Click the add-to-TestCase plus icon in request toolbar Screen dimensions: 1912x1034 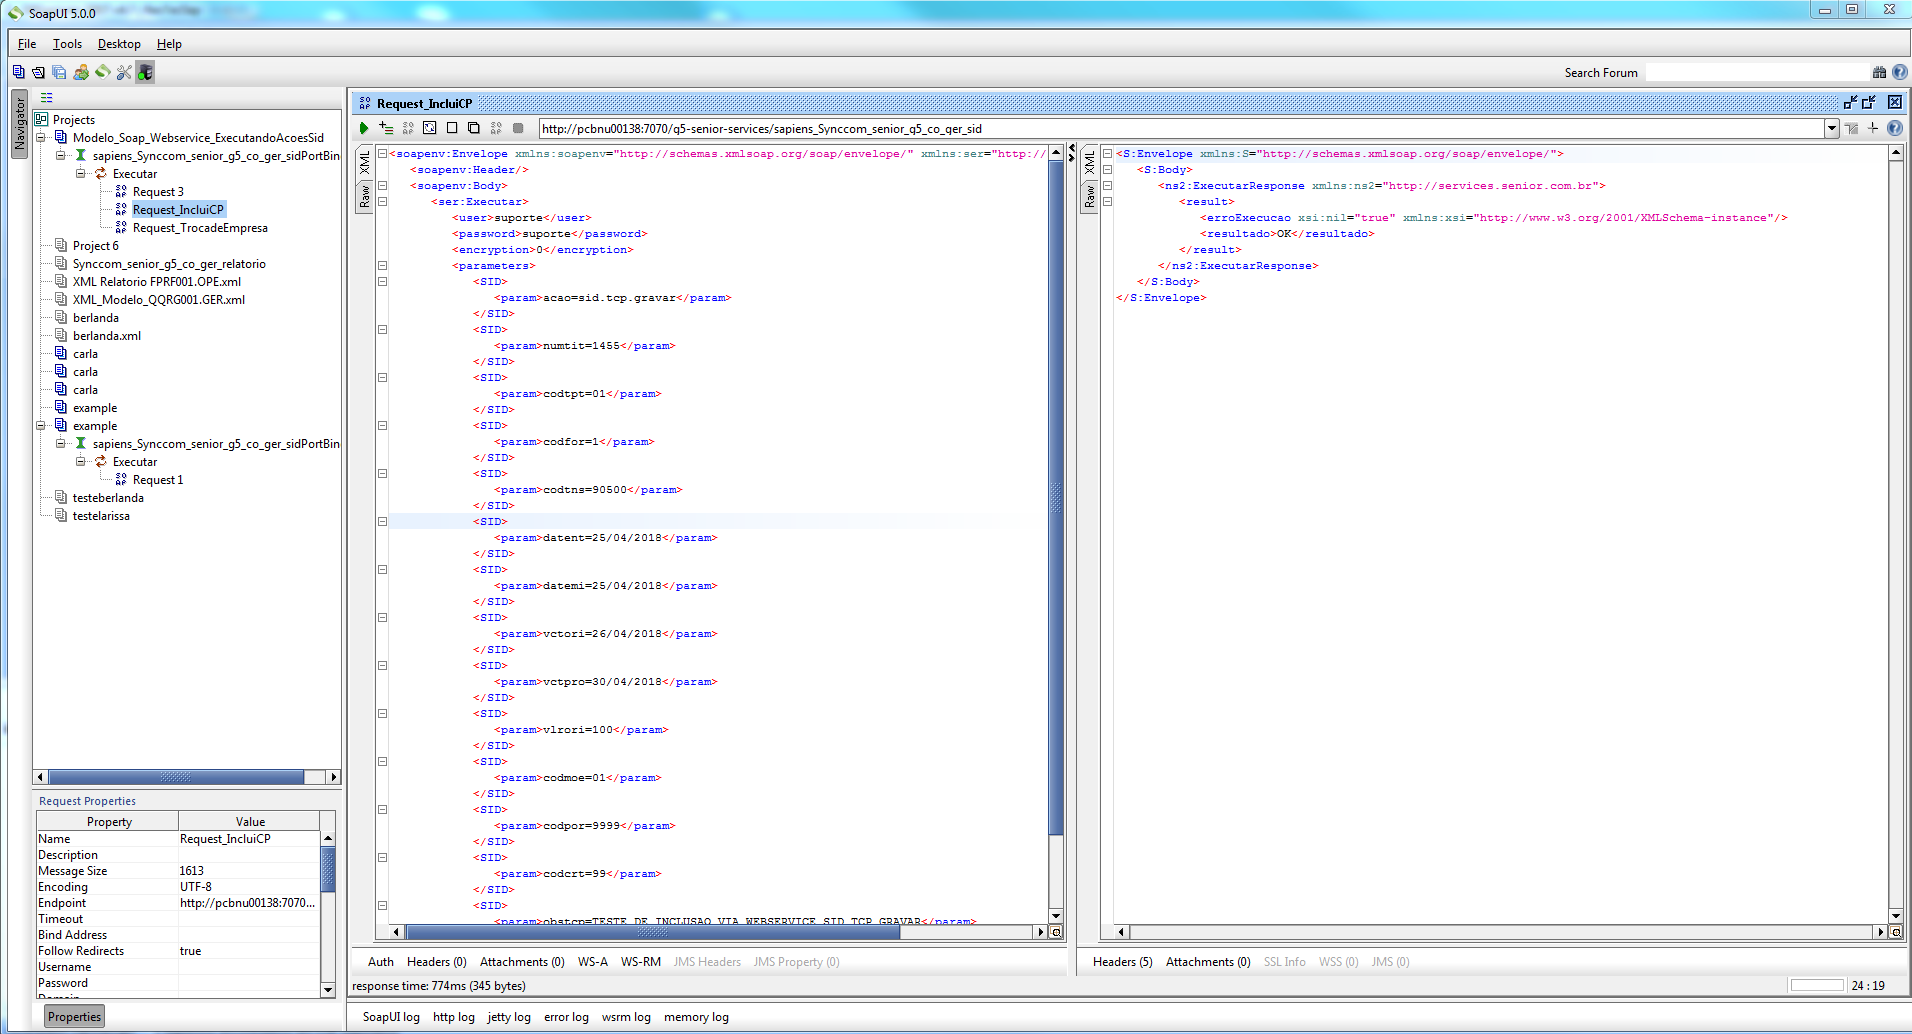(x=386, y=128)
